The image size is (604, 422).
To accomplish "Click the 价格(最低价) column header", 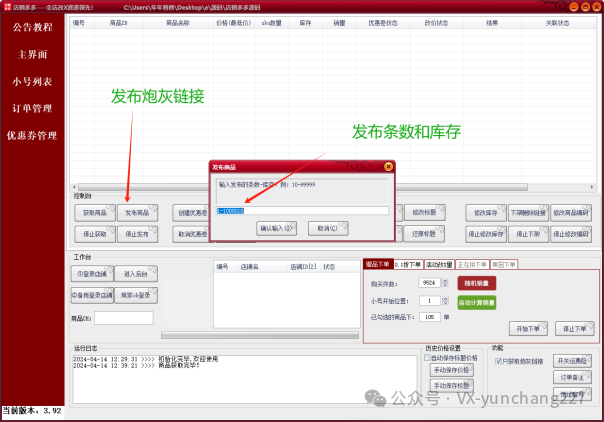I will pos(233,23).
